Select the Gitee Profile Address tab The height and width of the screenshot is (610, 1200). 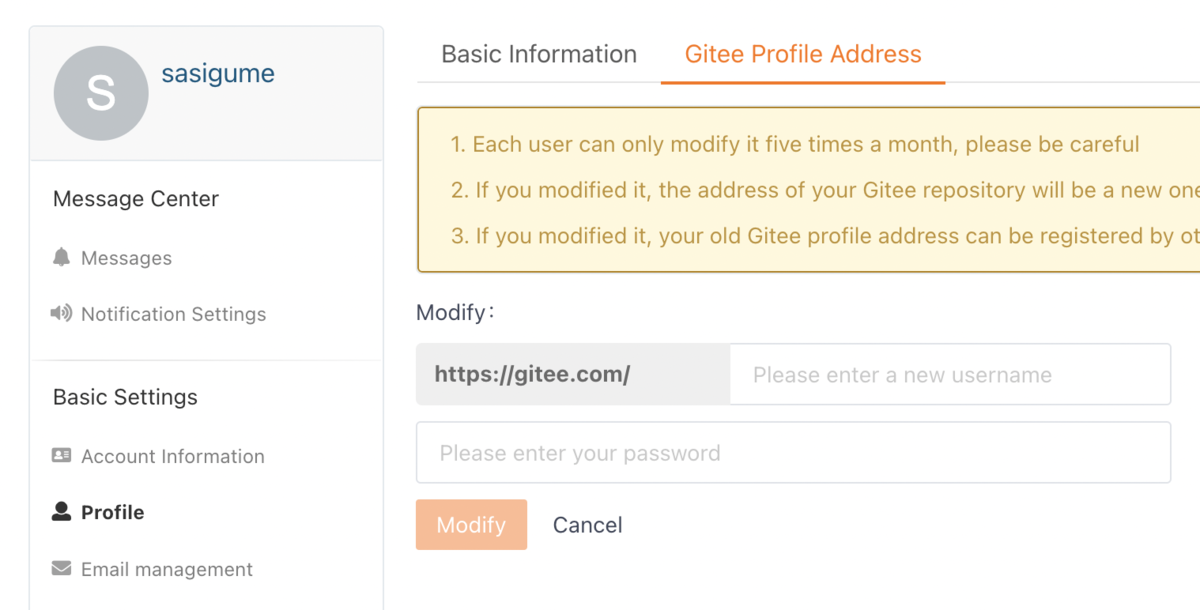pyautogui.click(x=803, y=54)
